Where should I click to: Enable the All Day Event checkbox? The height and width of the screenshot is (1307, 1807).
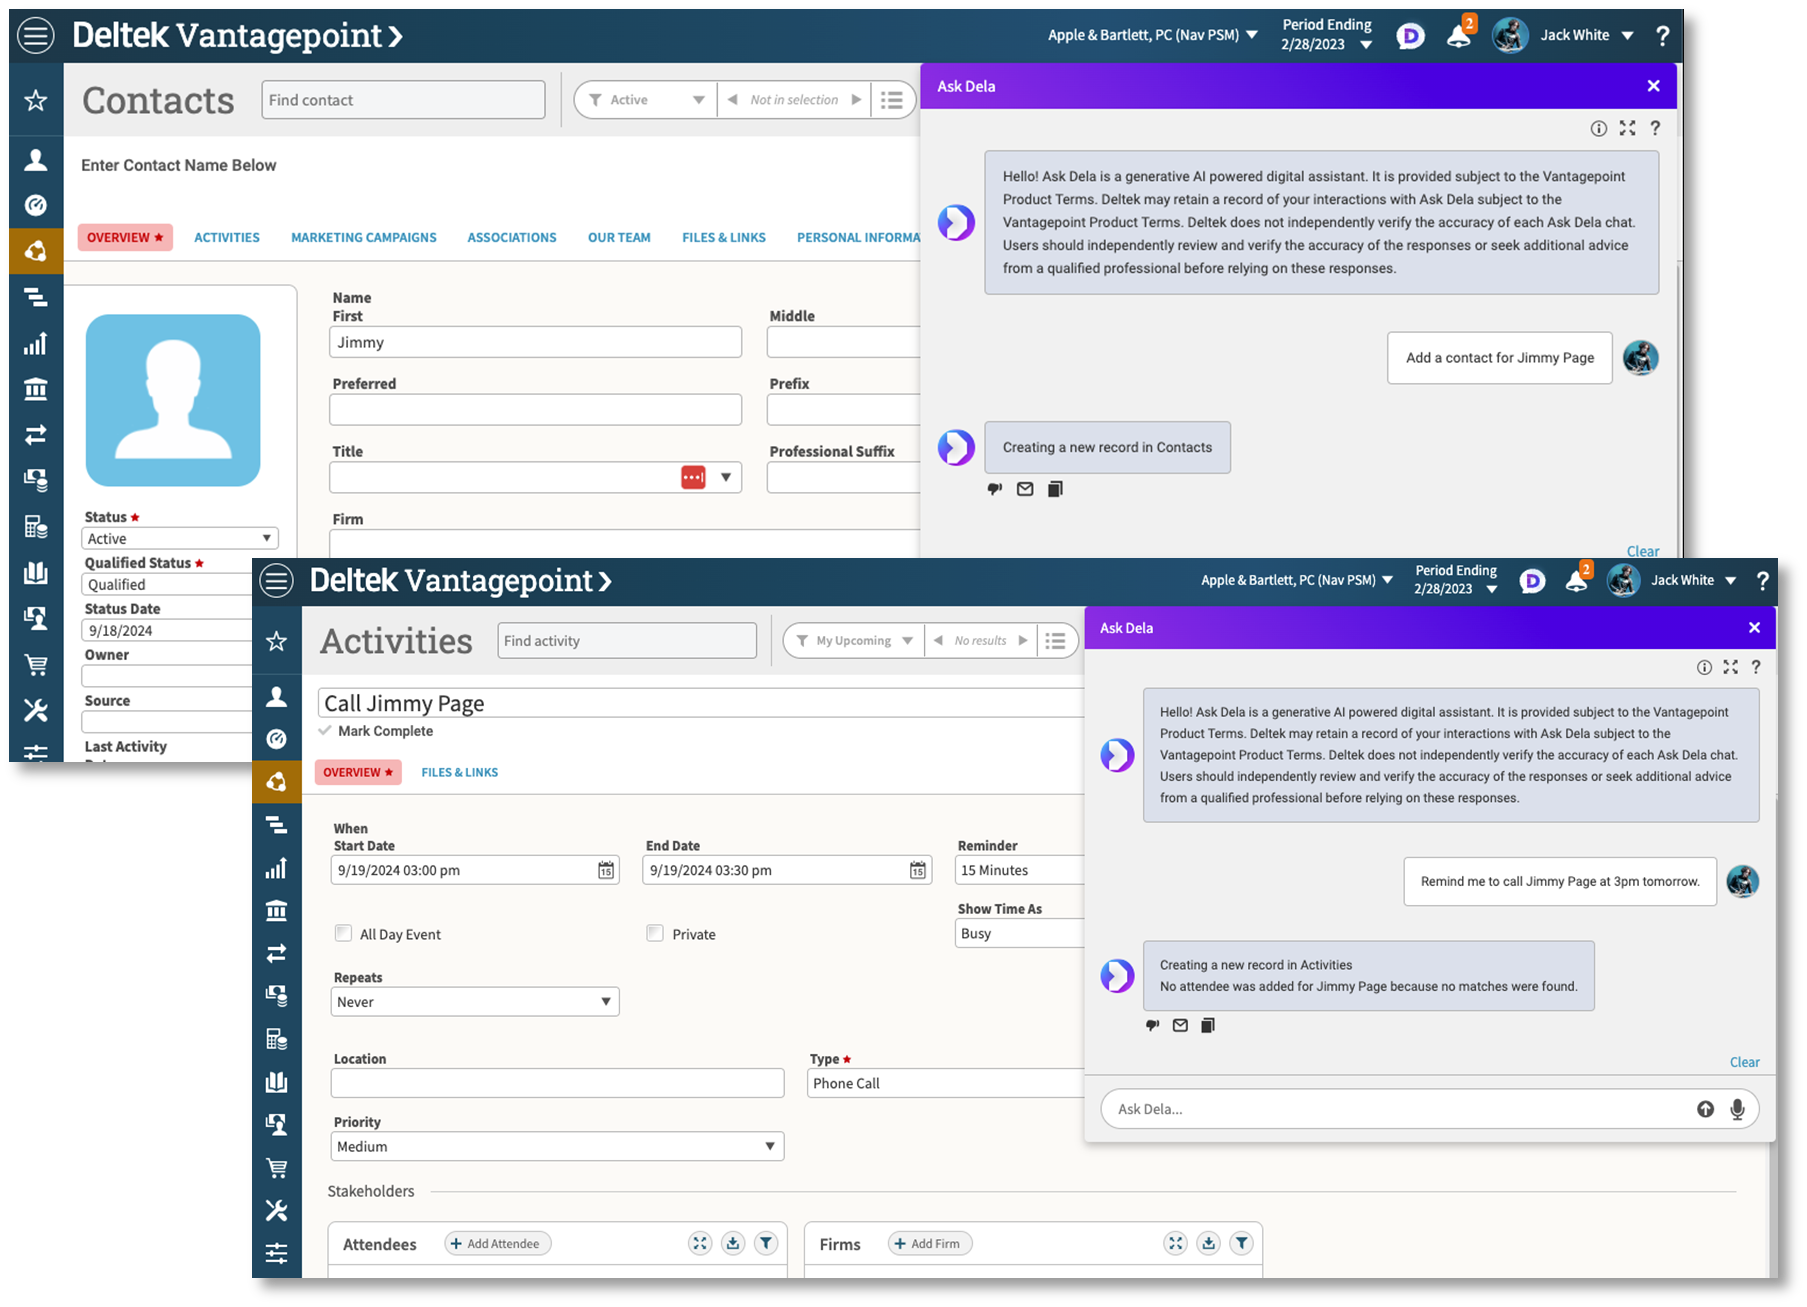pyautogui.click(x=343, y=933)
